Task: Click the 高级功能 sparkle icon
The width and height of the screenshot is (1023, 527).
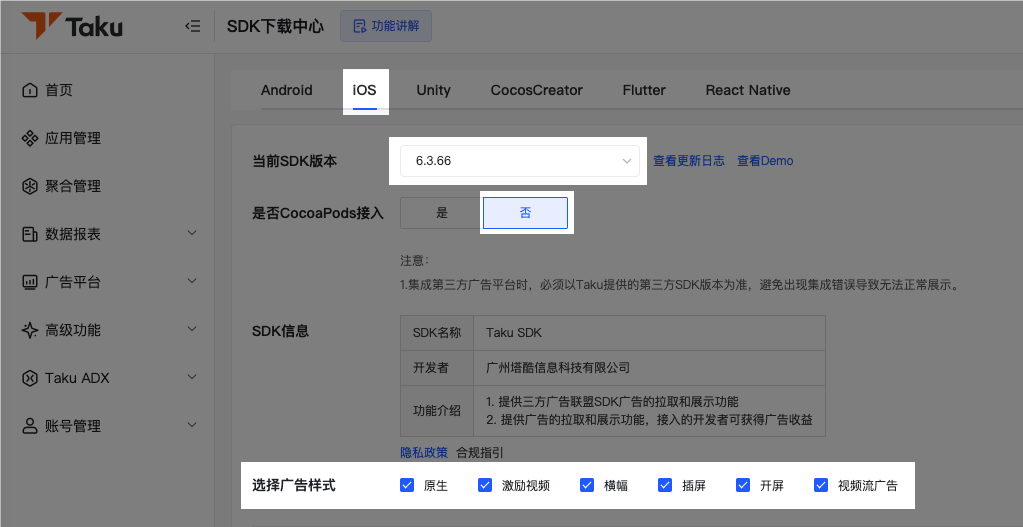Action: tap(30, 330)
